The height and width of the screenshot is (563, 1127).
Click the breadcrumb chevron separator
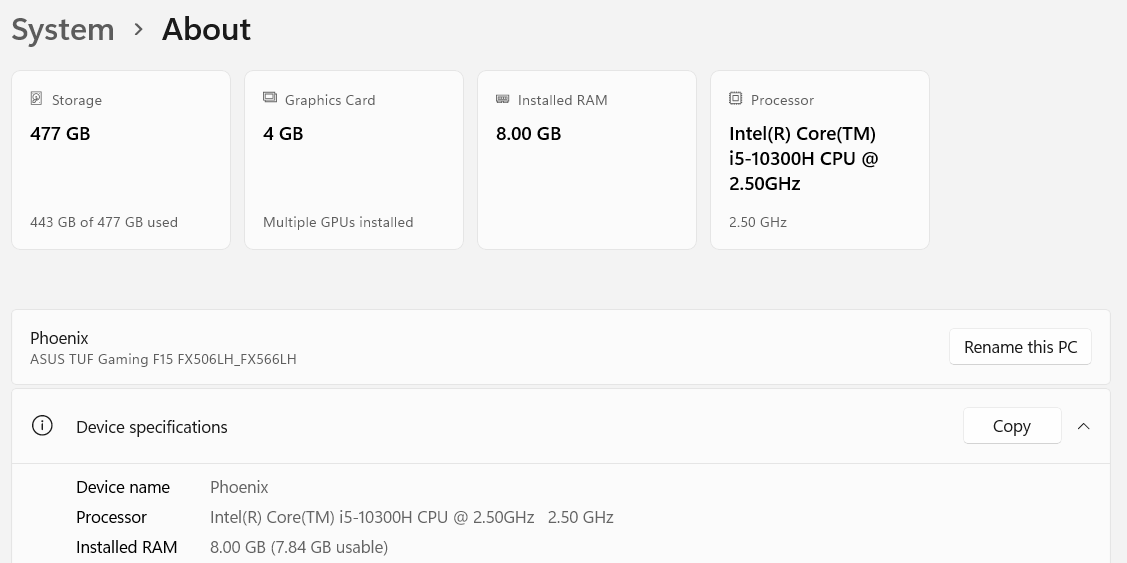139,29
